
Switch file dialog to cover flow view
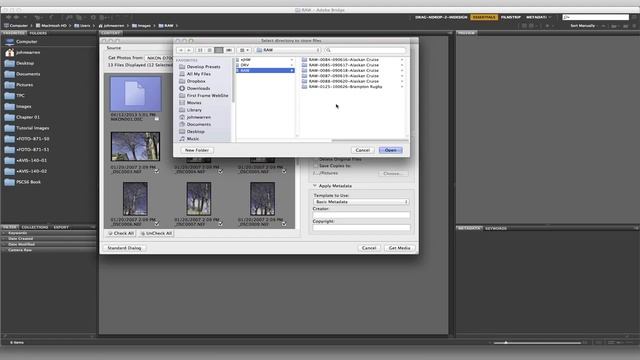229,50
